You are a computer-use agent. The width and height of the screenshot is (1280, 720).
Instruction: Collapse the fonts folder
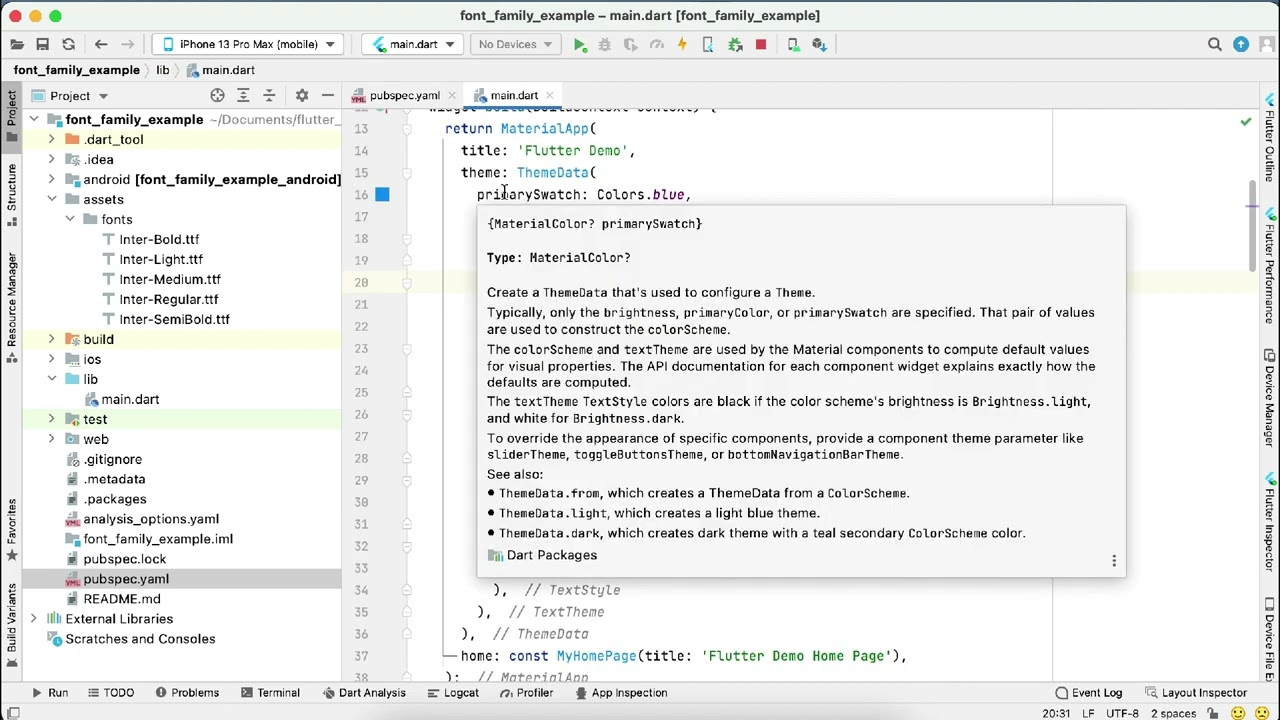point(70,219)
